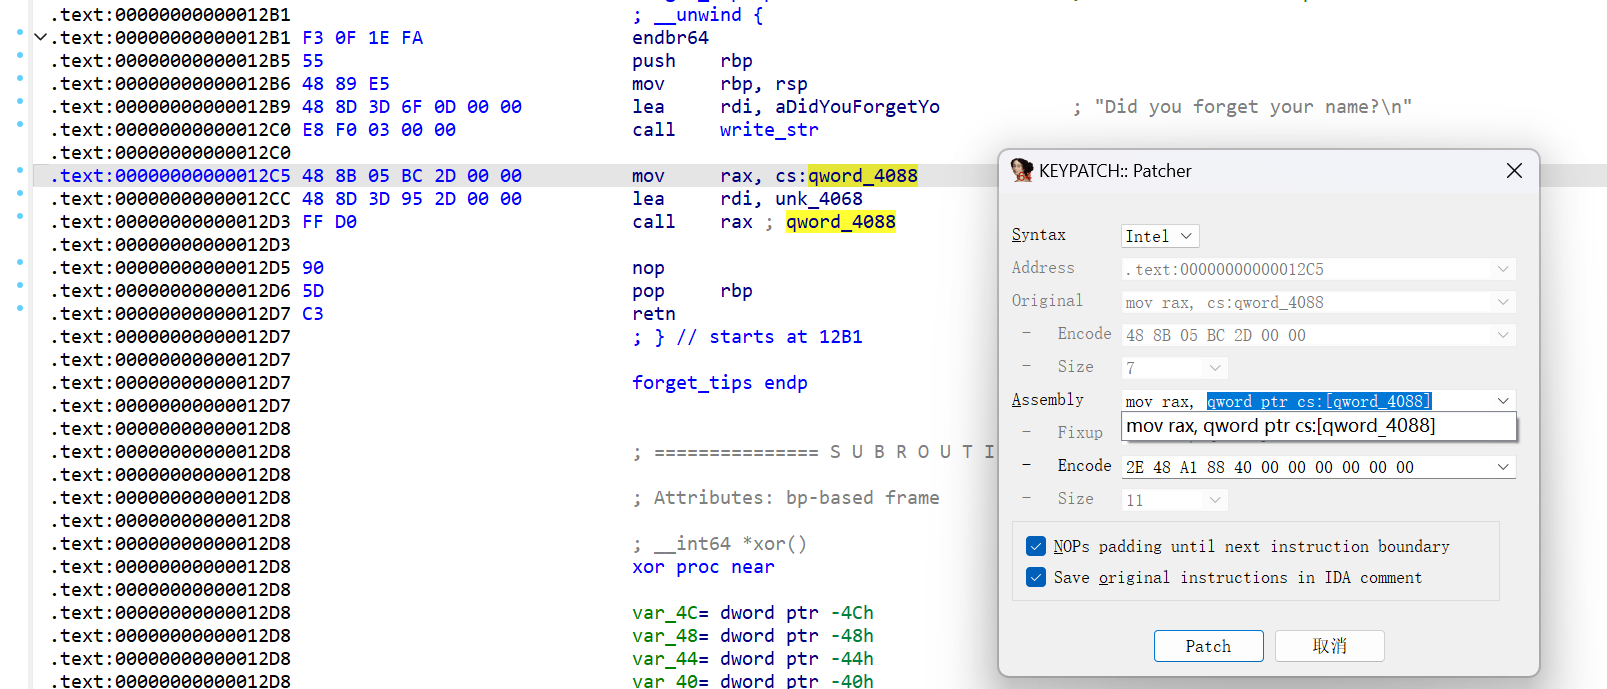
Task: Collapse the function chevron at address 12B1
Action: click(x=41, y=38)
